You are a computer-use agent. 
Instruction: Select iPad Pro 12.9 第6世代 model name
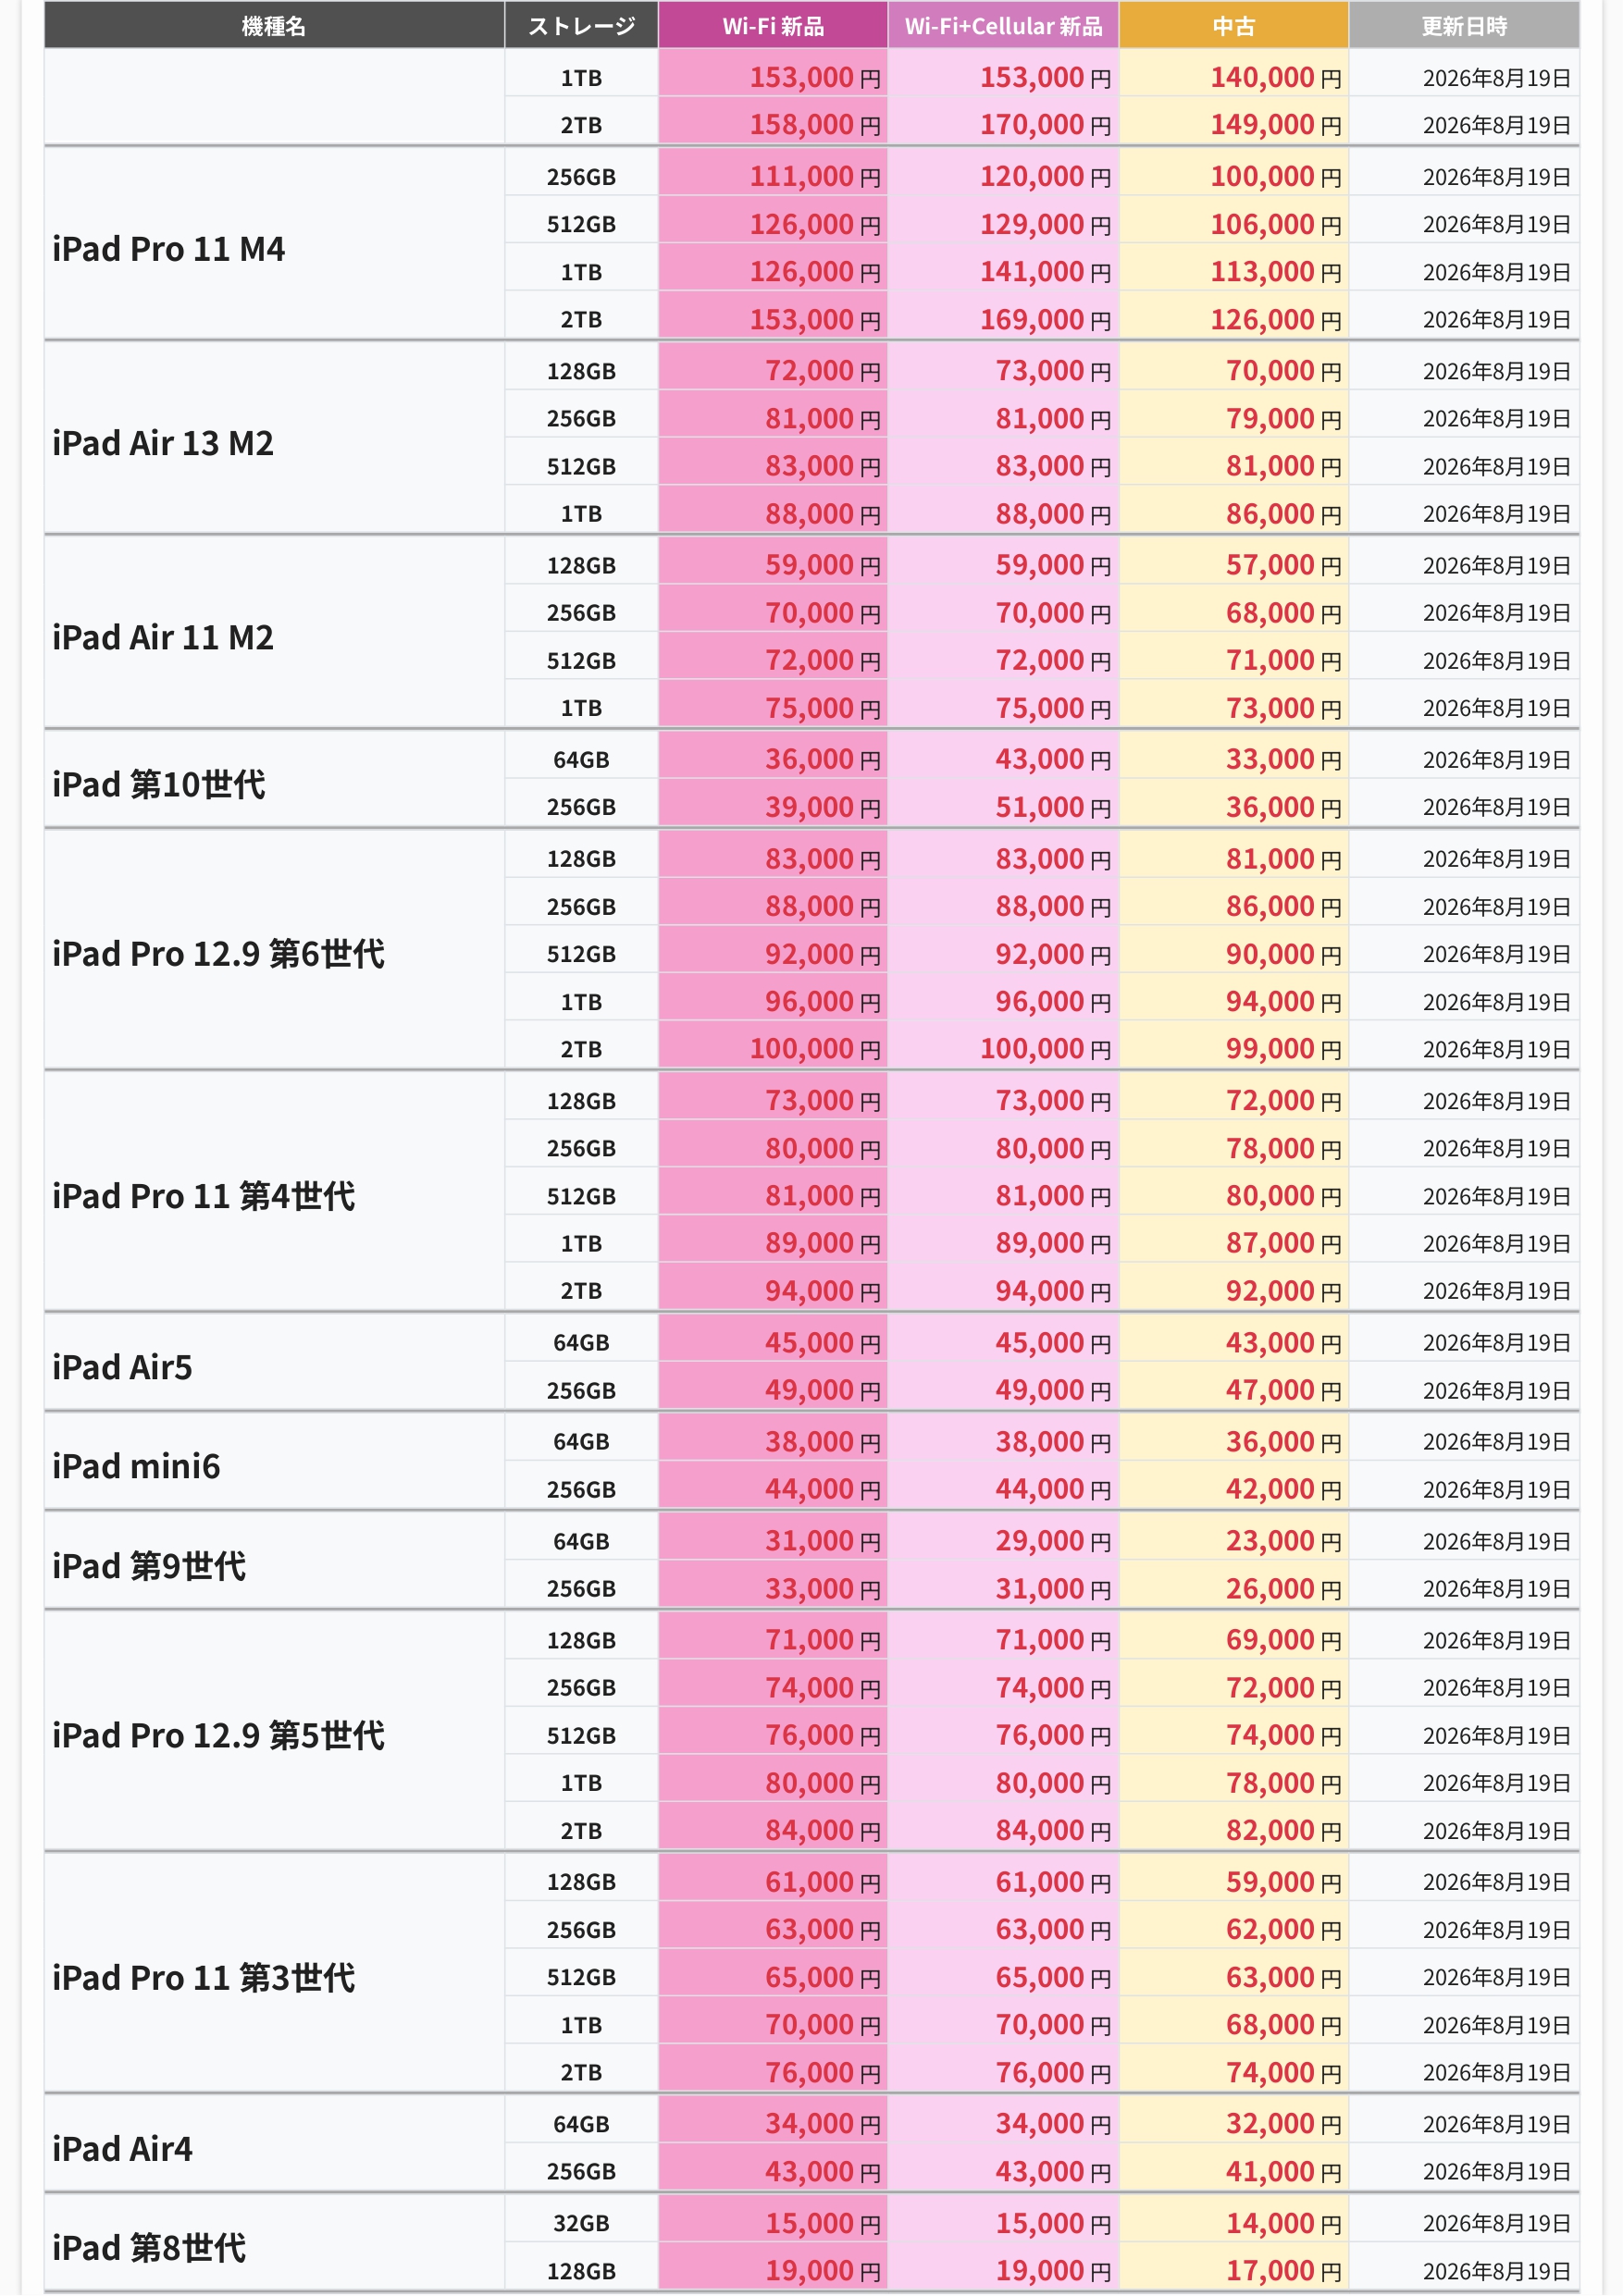point(218,954)
